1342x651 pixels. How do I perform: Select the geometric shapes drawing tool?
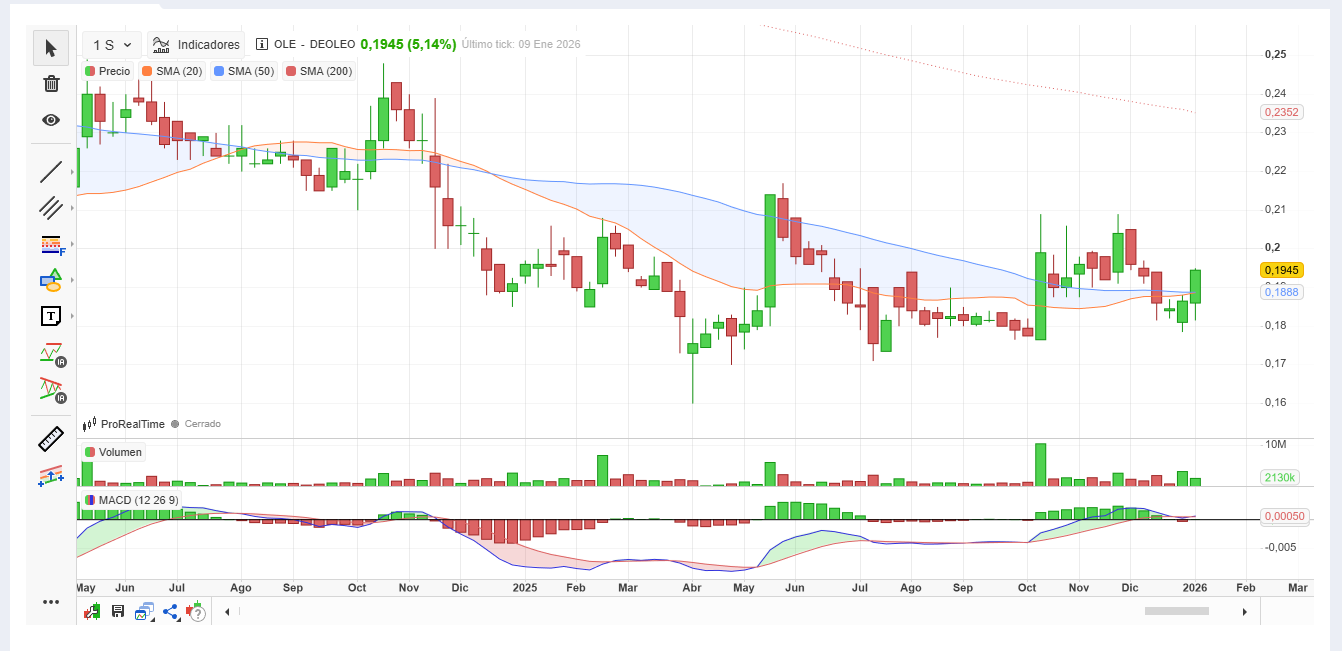coord(51,280)
